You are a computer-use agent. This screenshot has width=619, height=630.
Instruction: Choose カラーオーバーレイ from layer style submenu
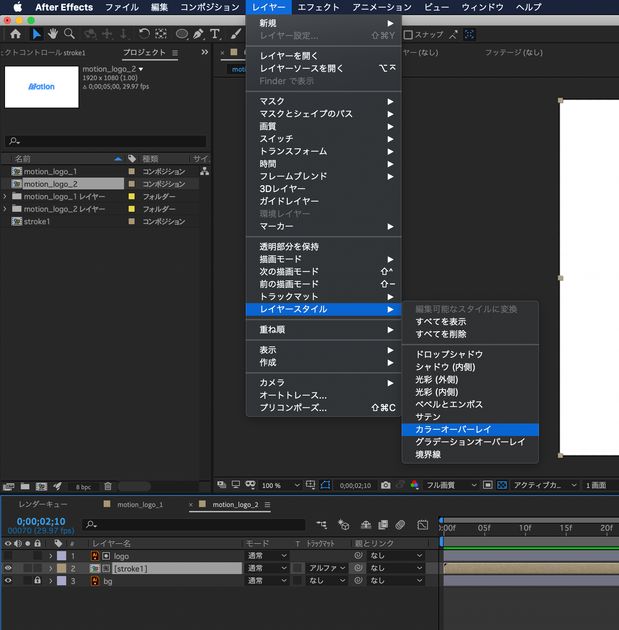pos(470,430)
